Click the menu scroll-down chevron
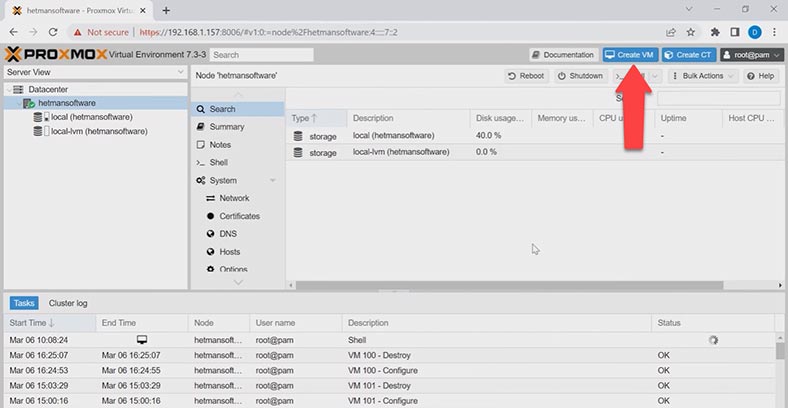Screen dimensions: 788x408 click(238, 282)
